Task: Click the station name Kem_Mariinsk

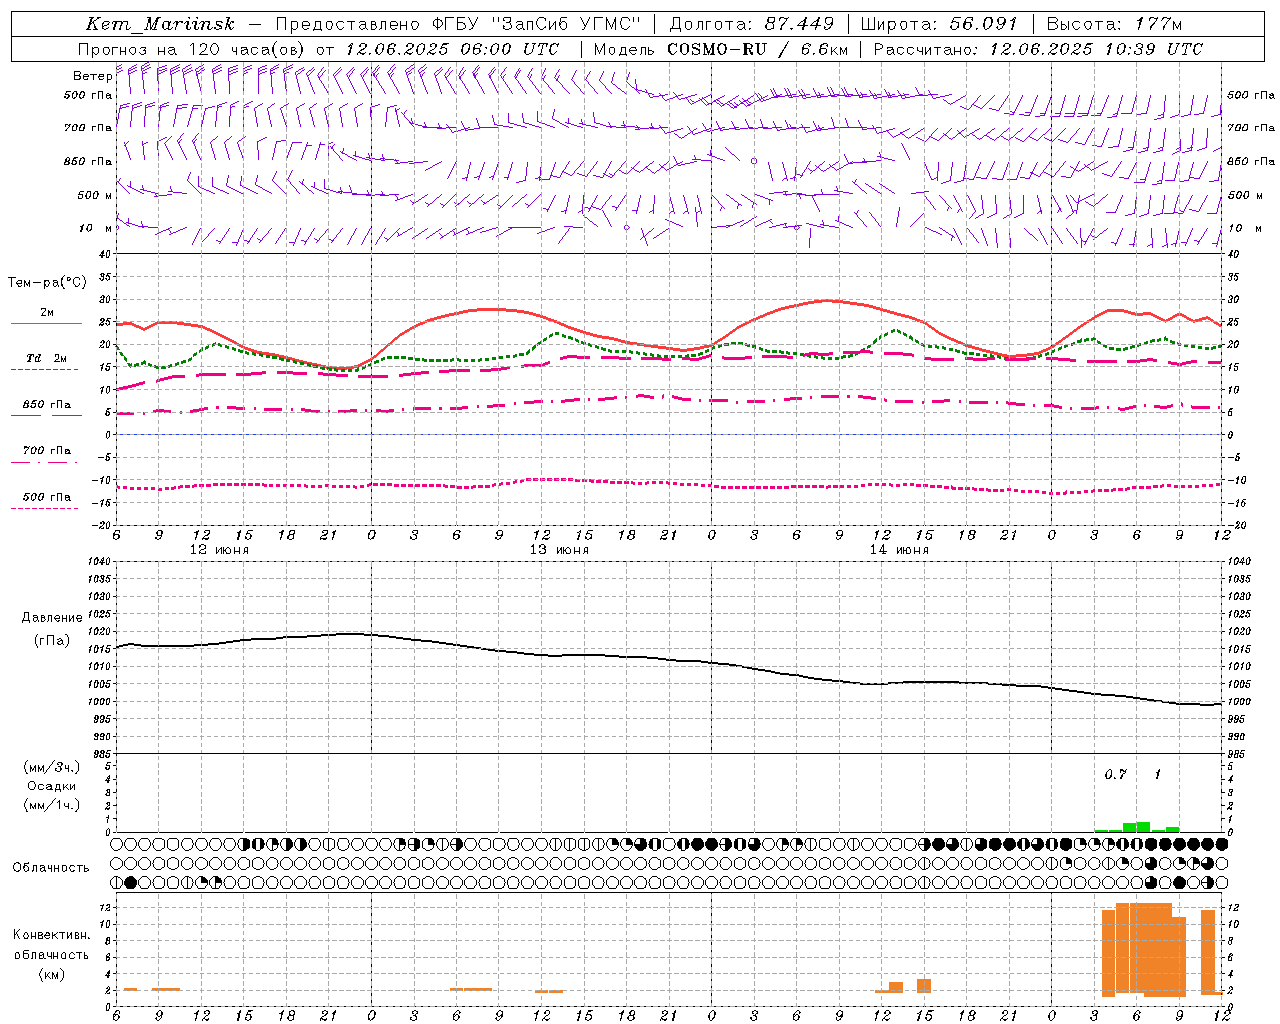Action: [161, 24]
